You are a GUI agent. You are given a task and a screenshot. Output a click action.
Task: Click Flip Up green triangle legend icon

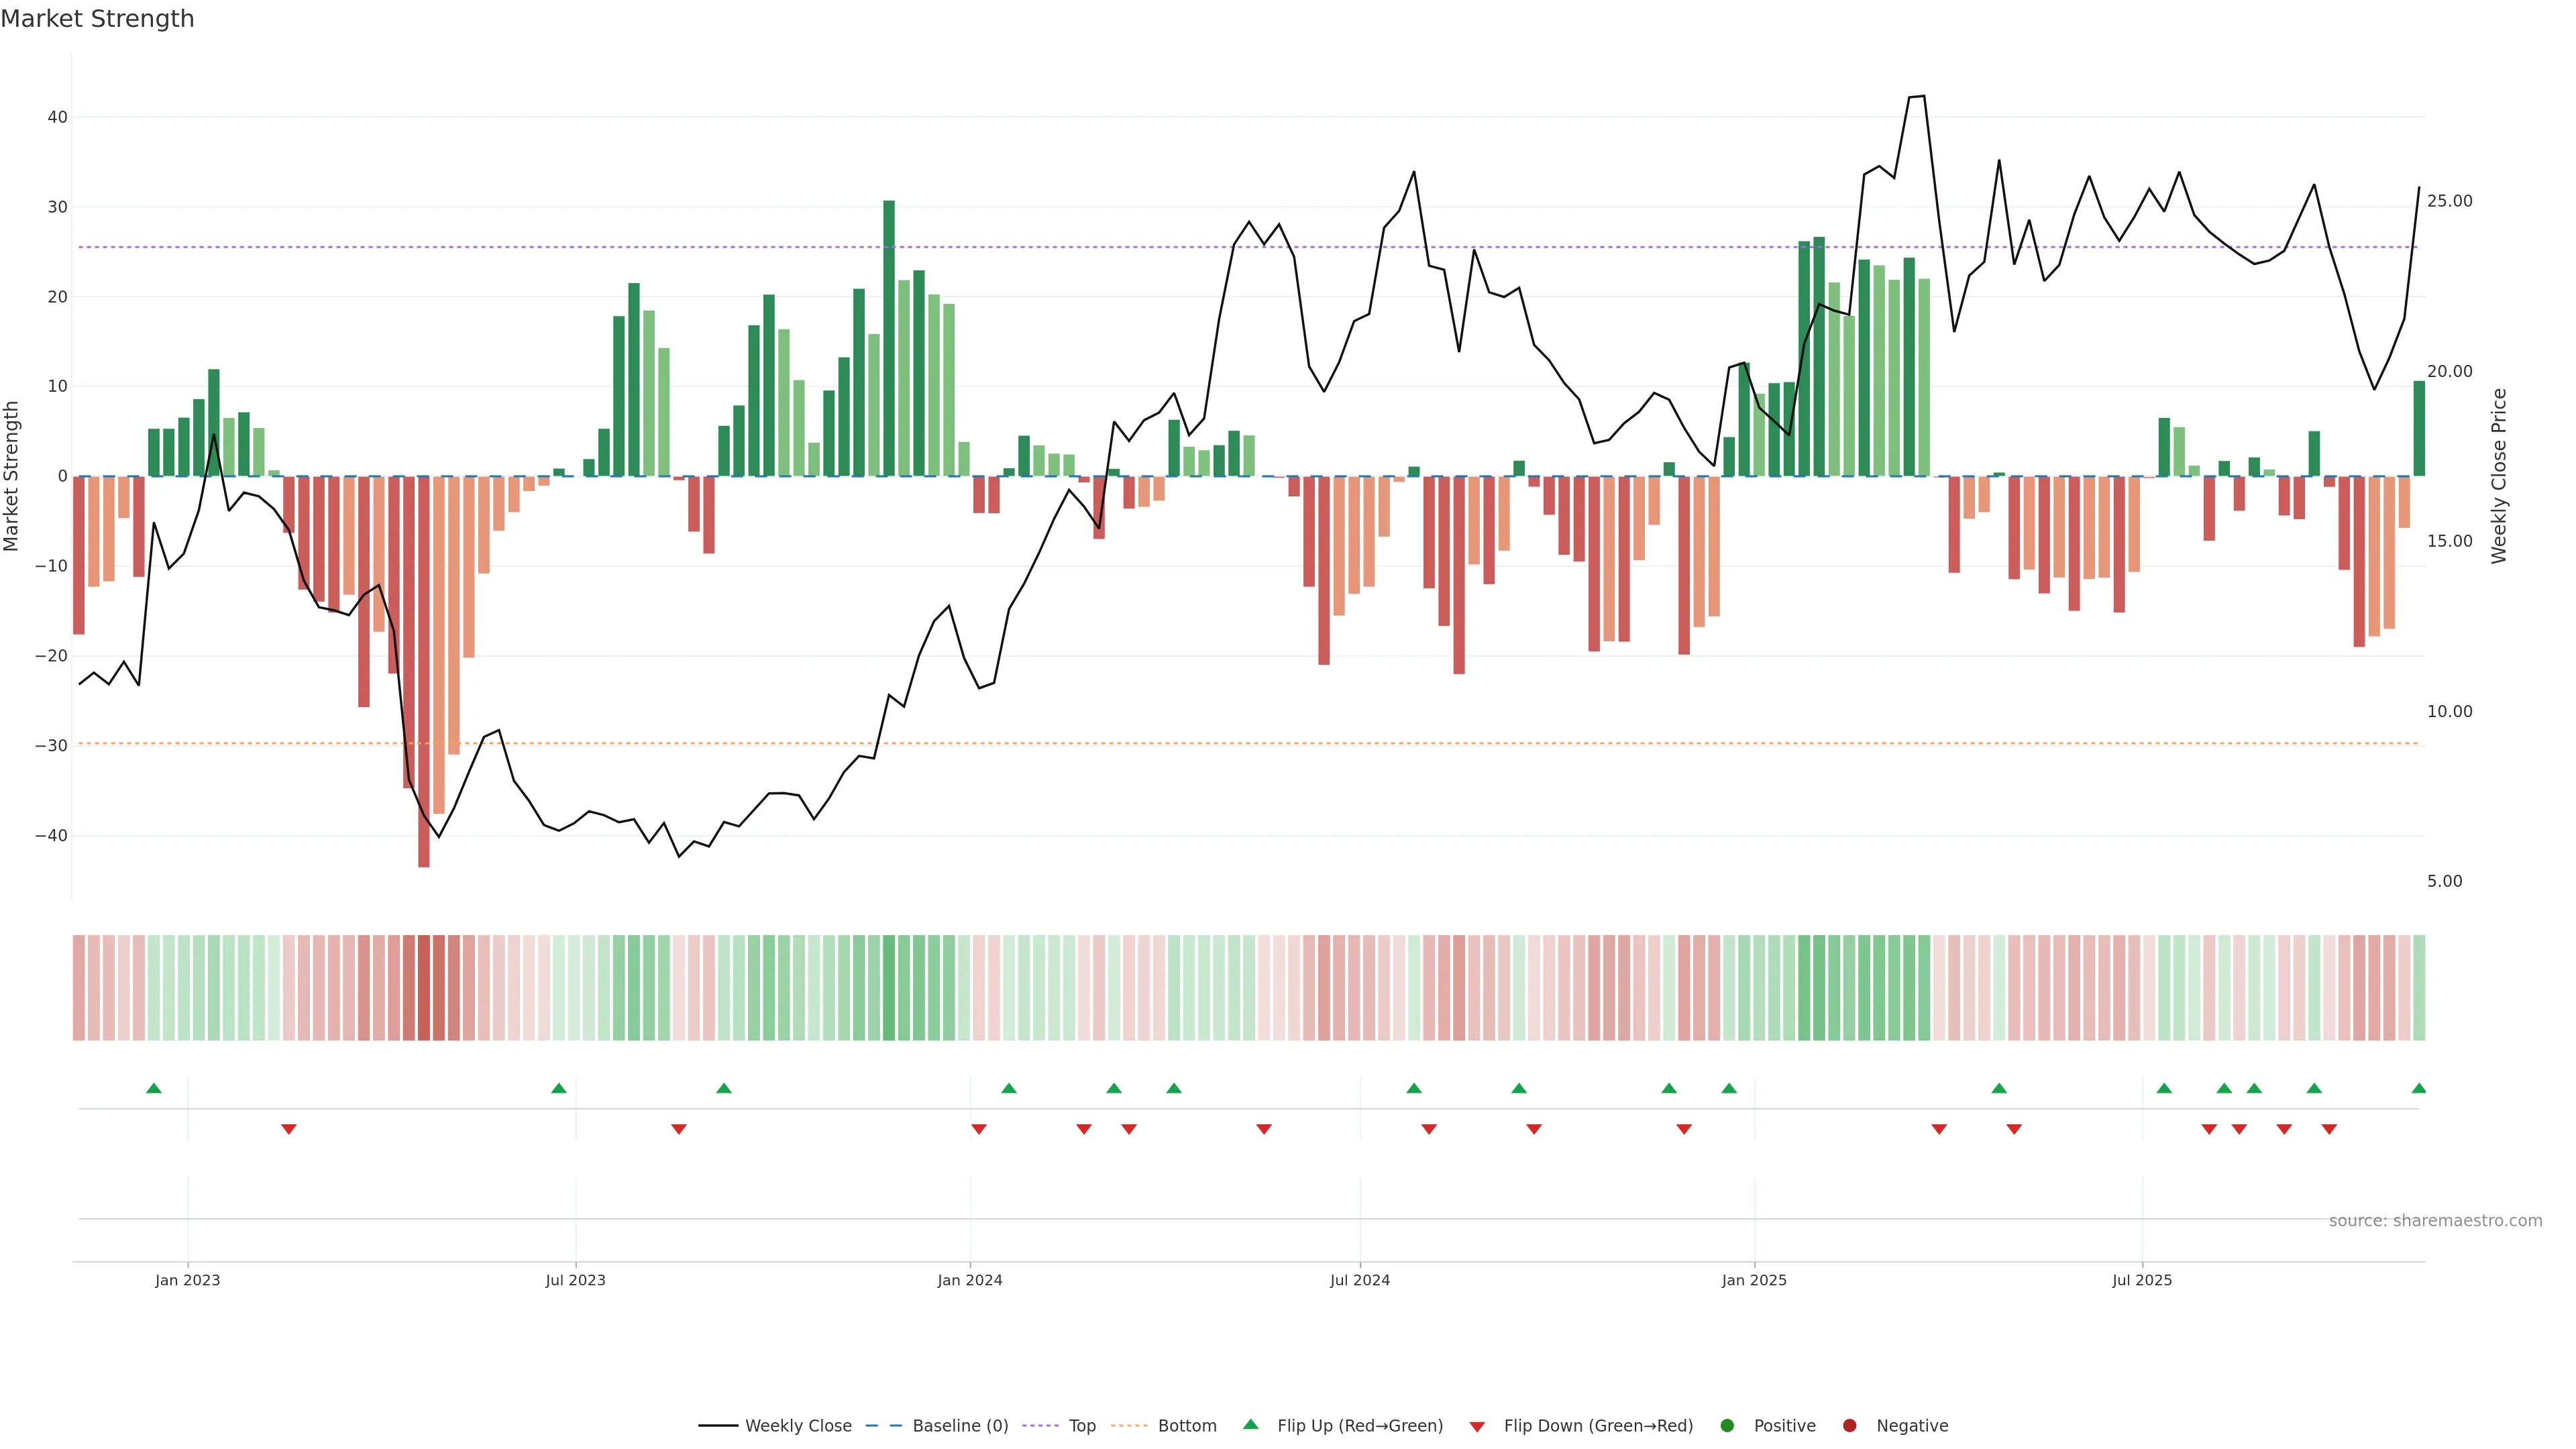coord(1250,1424)
